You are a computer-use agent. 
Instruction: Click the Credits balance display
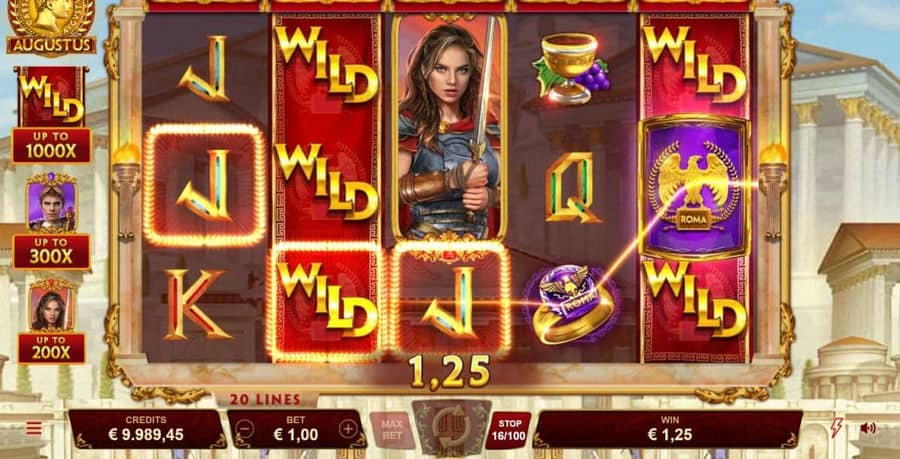pos(146,429)
